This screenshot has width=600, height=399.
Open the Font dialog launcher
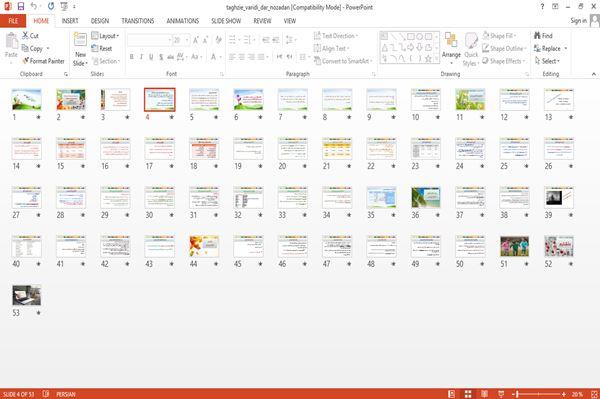click(222, 74)
